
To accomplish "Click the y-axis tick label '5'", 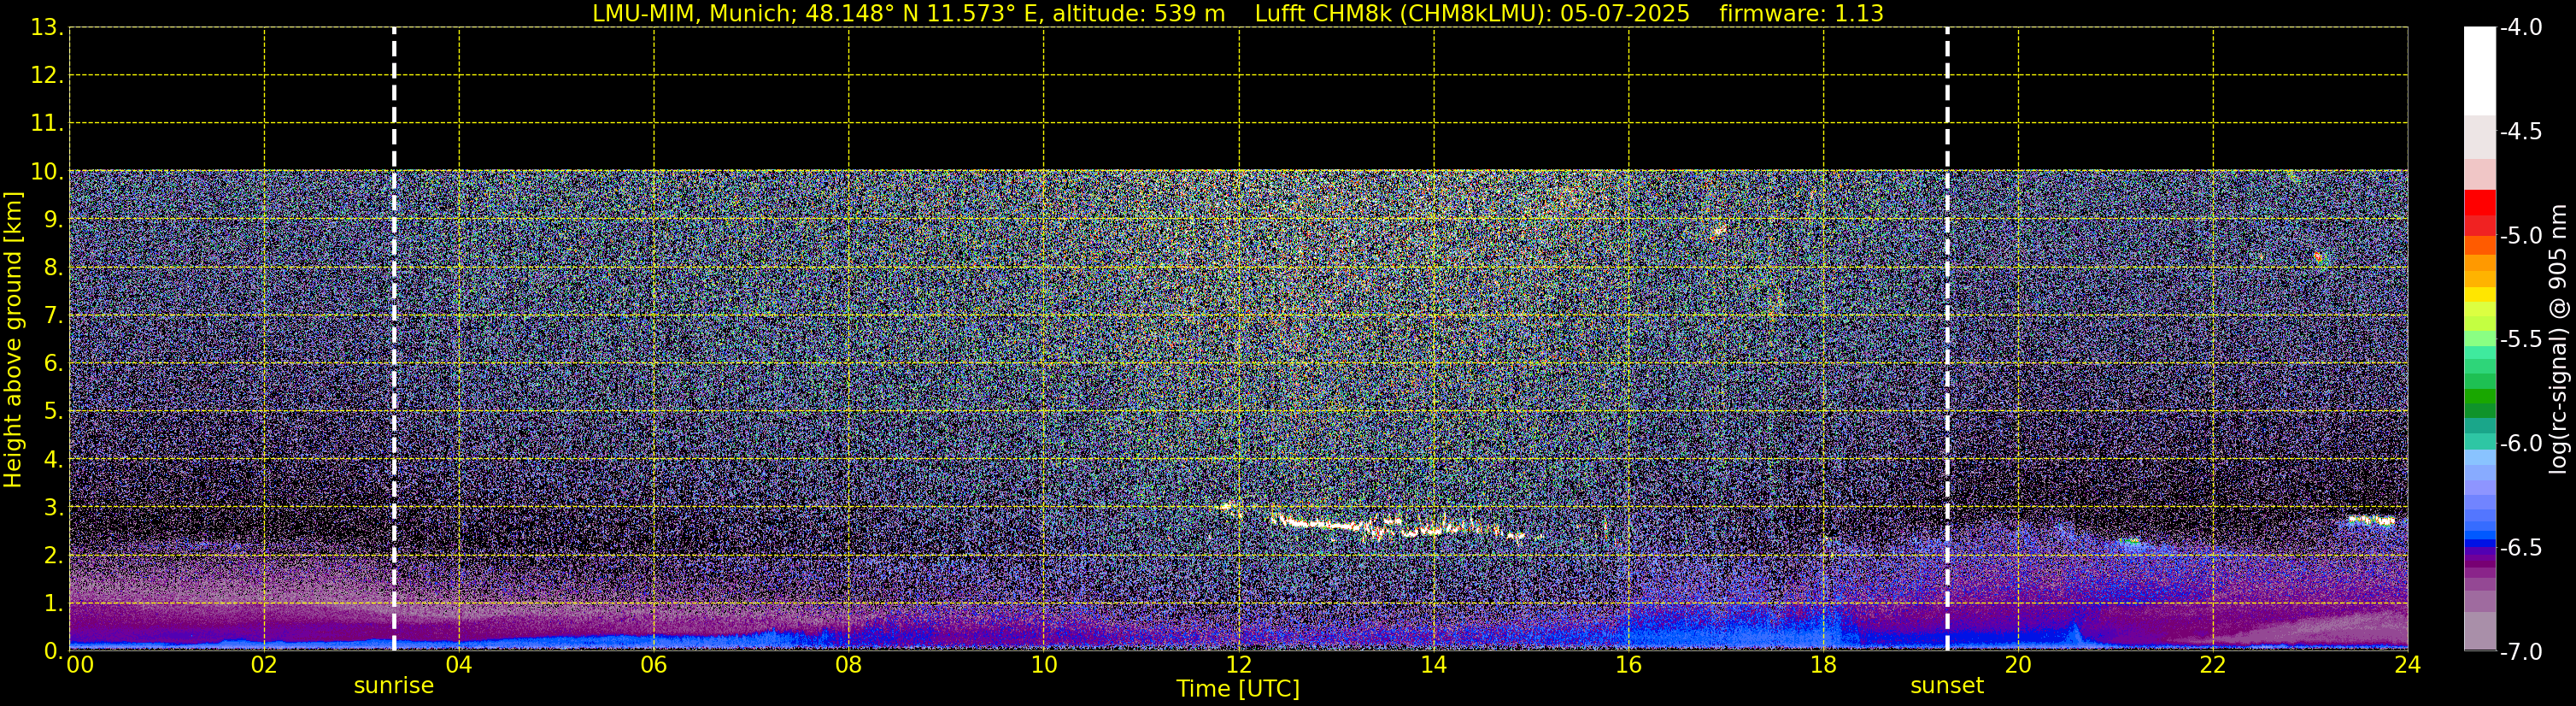I will coord(52,411).
